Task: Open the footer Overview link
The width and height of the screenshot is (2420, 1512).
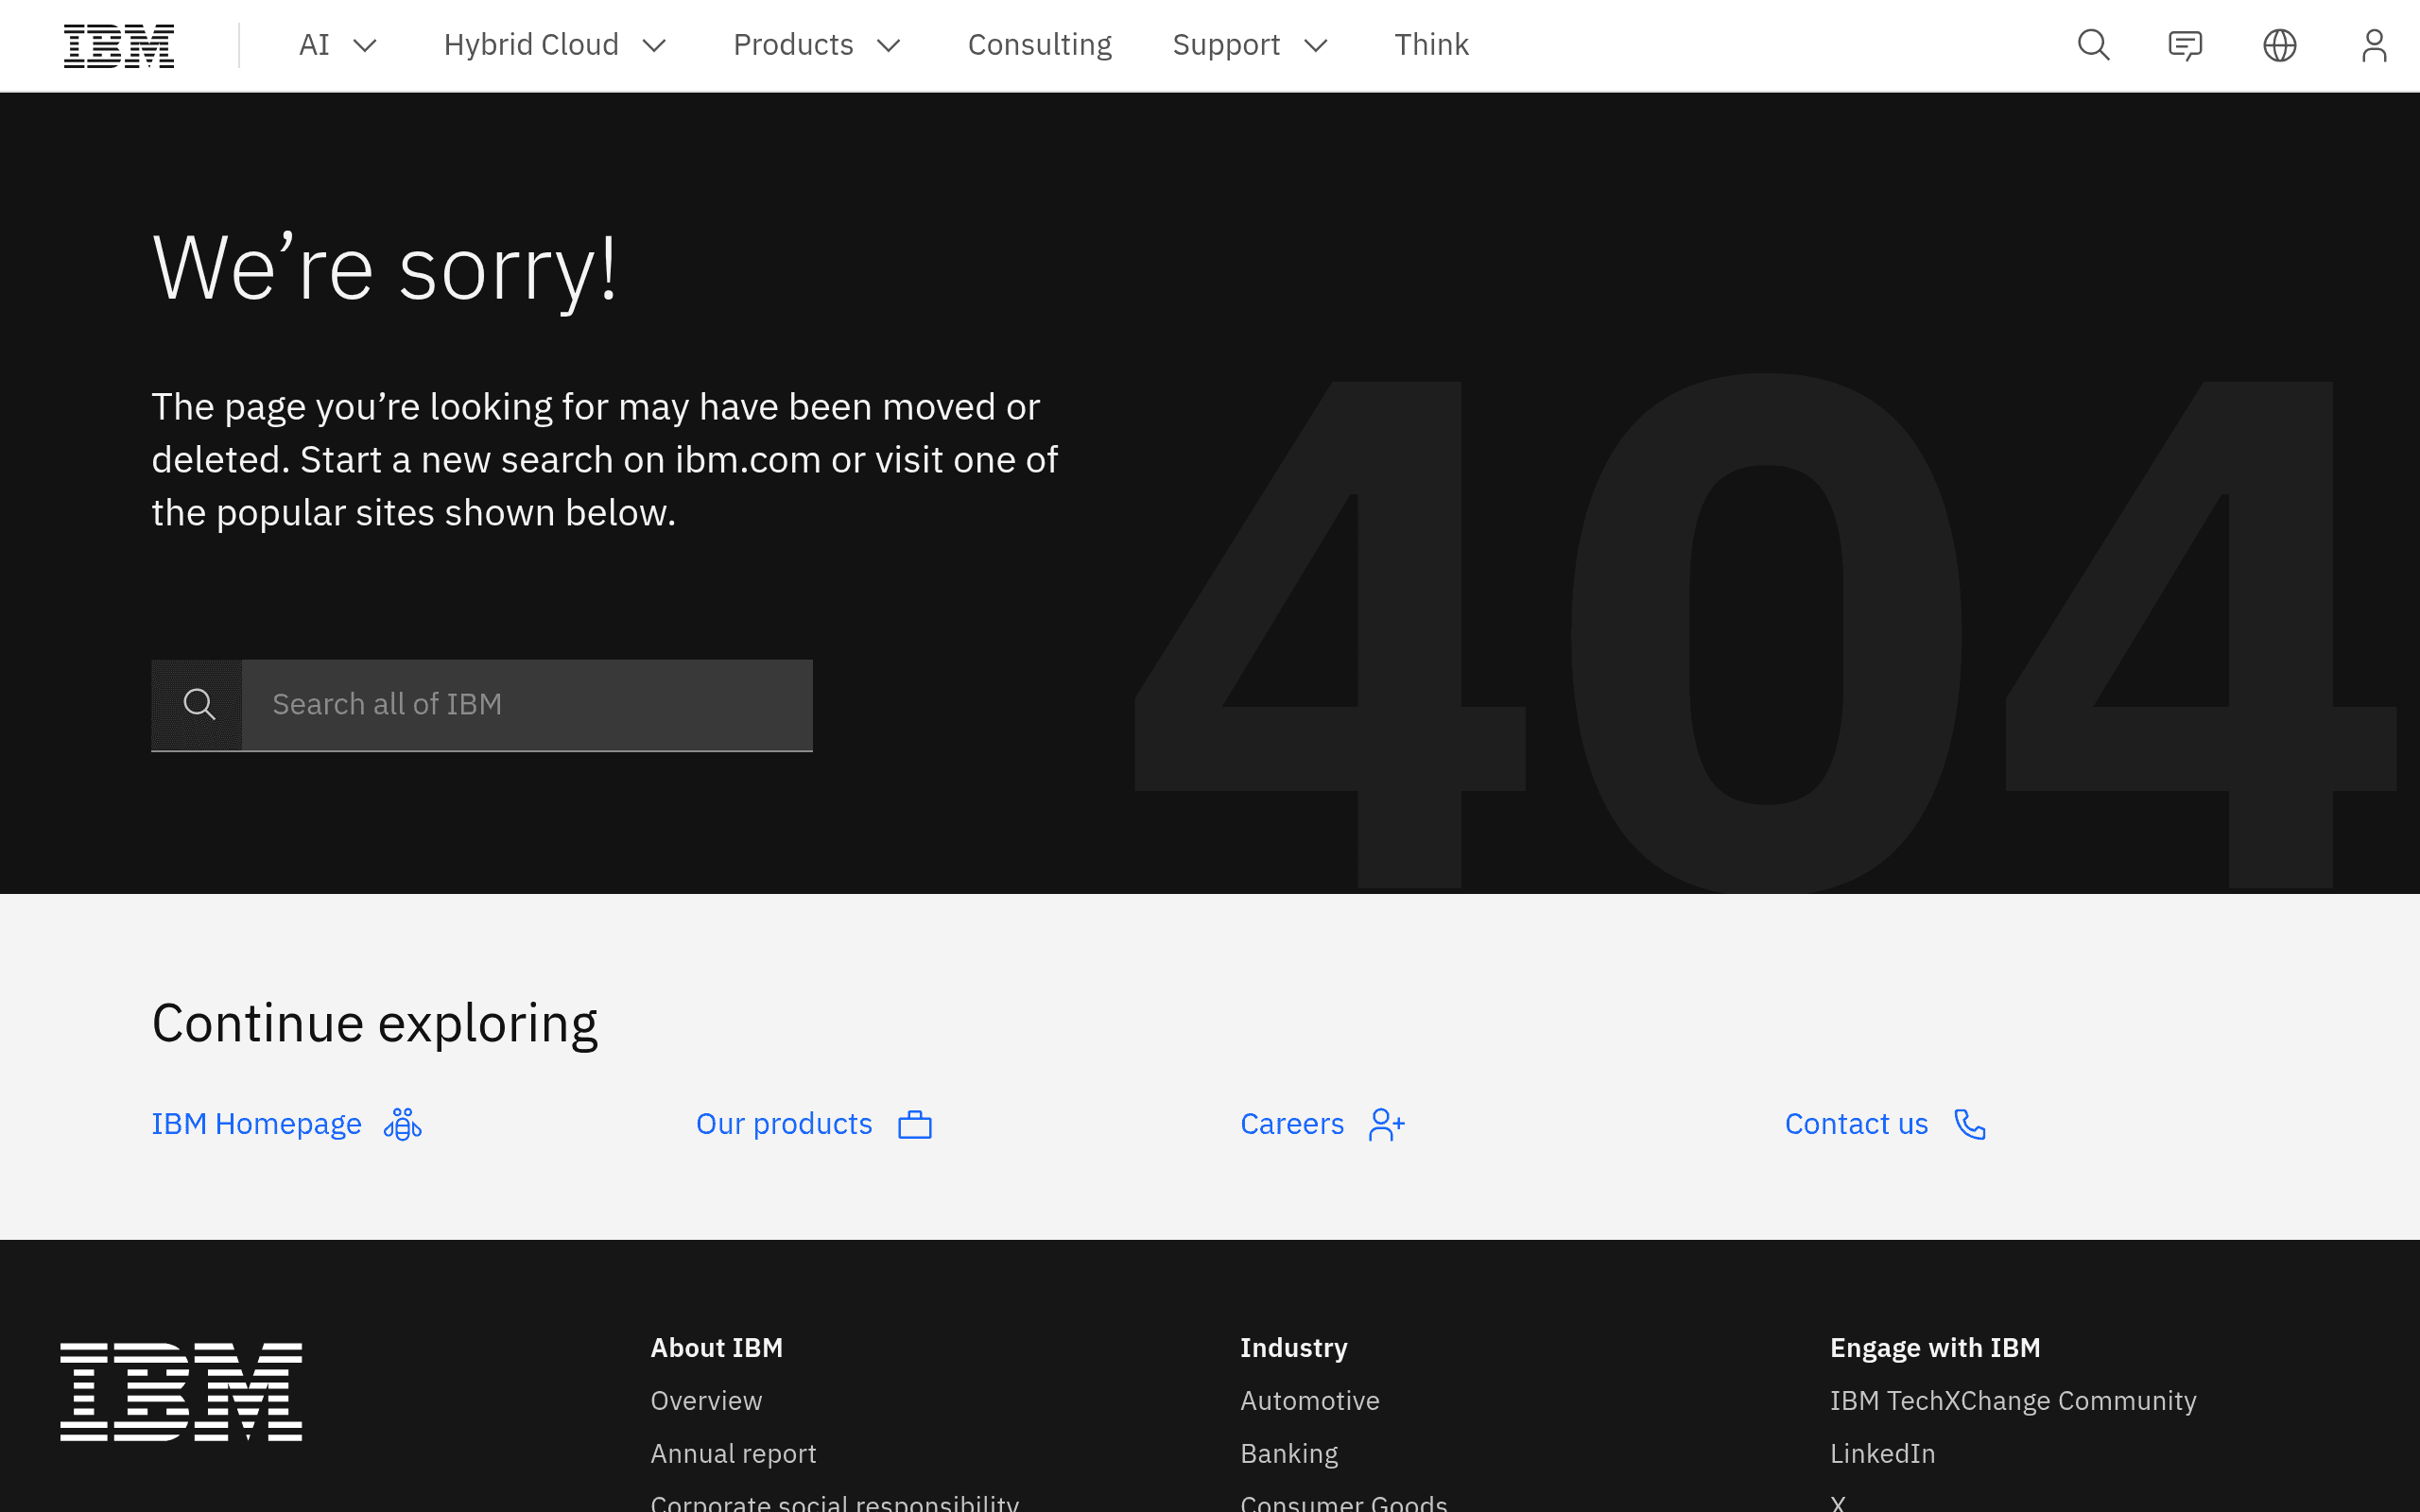Action: 706,1400
